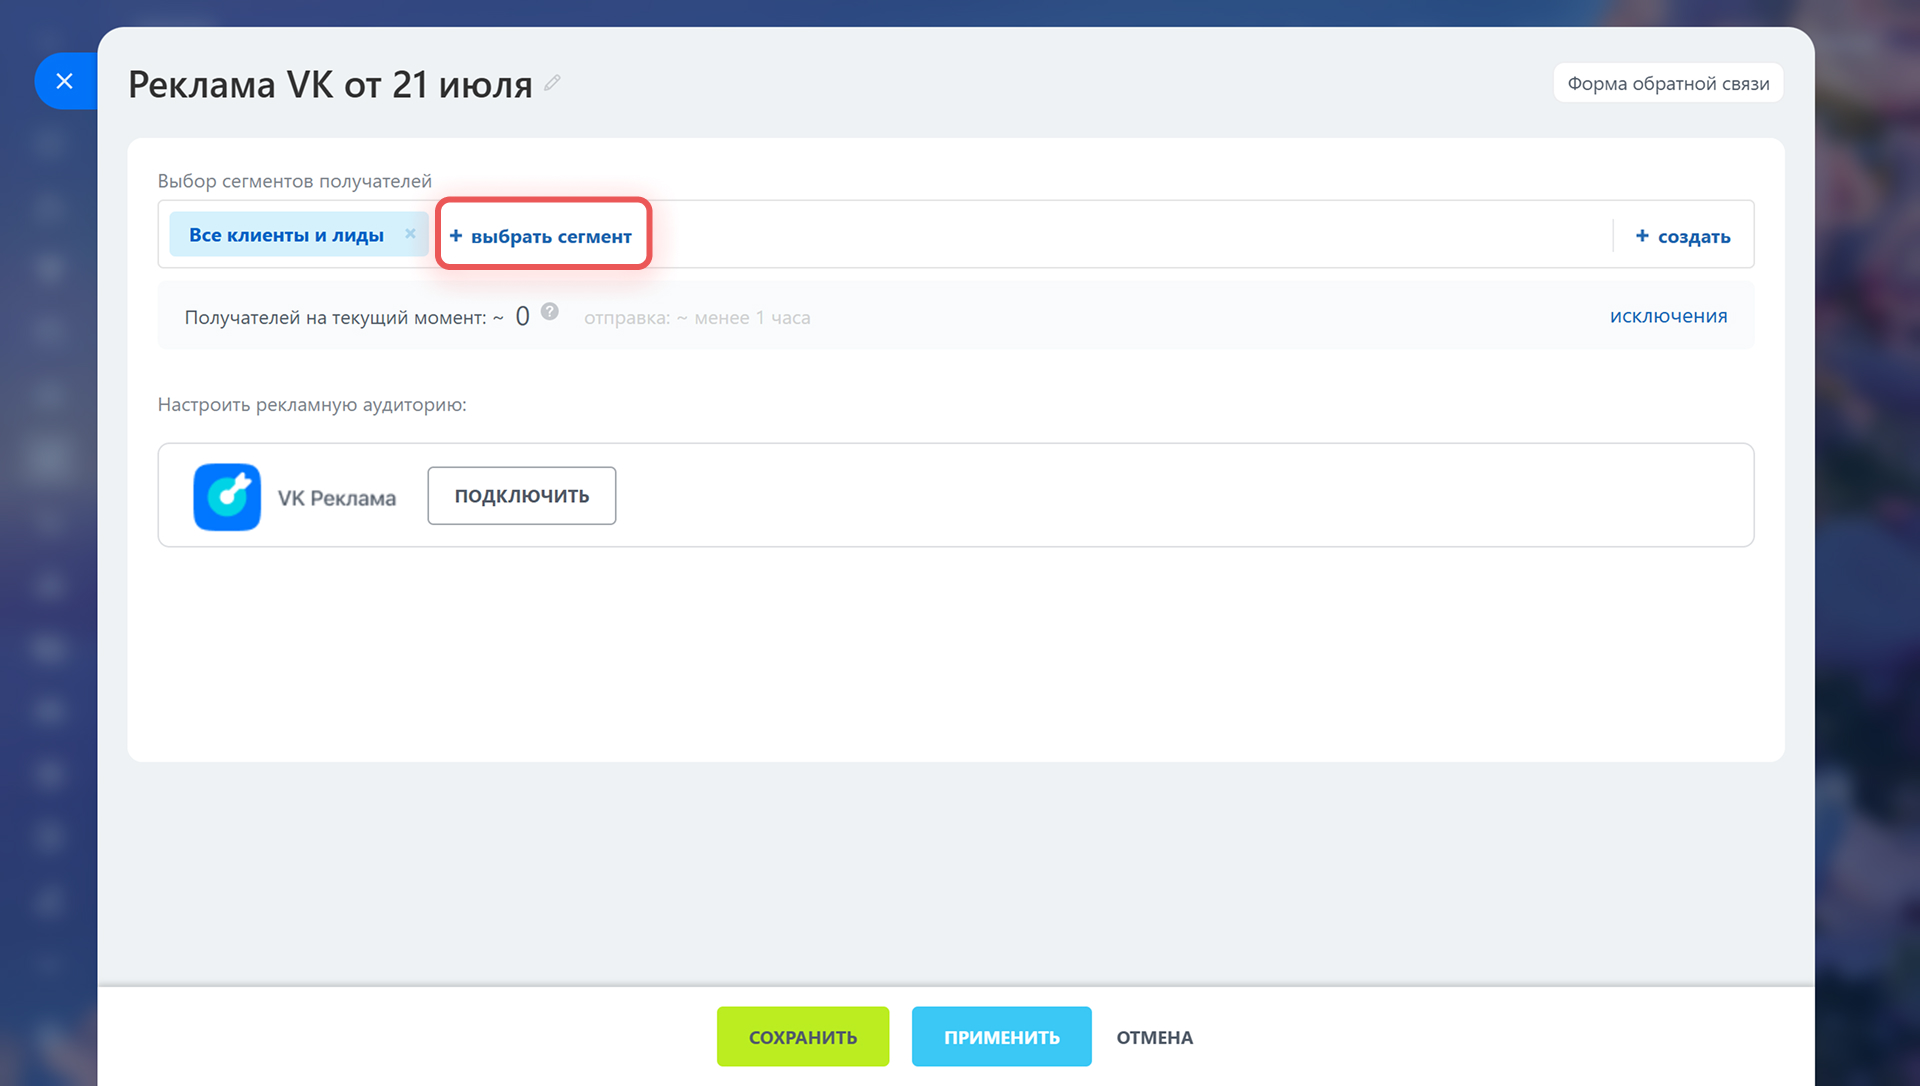Click the отправка: ~ менее 1 часа text
This screenshot has height=1086, width=1920.
[697, 318]
